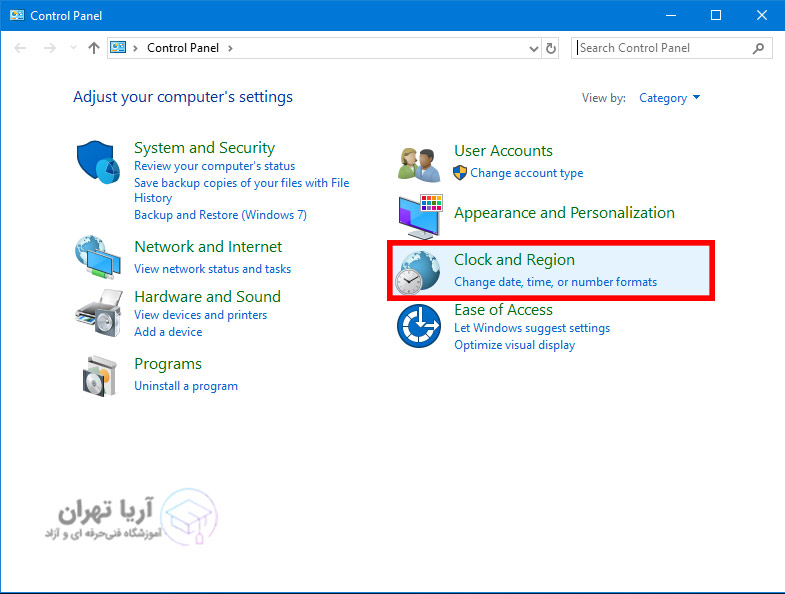Open Clock and Region heading
Image resolution: width=785 pixels, height=594 pixels.
(x=514, y=260)
